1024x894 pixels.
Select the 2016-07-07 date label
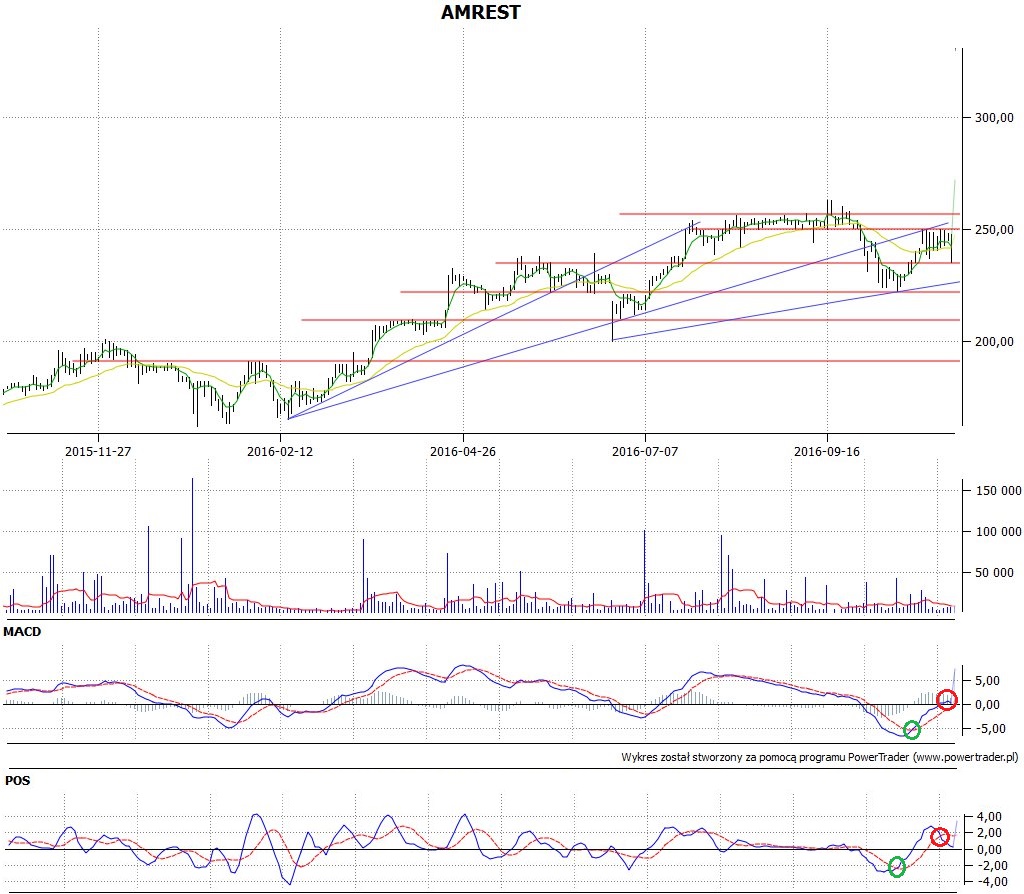[x=645, y=451]
